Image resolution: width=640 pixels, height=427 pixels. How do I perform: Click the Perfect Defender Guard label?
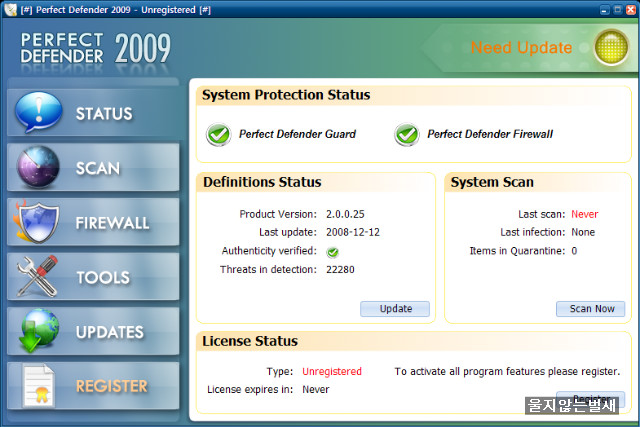297,134
